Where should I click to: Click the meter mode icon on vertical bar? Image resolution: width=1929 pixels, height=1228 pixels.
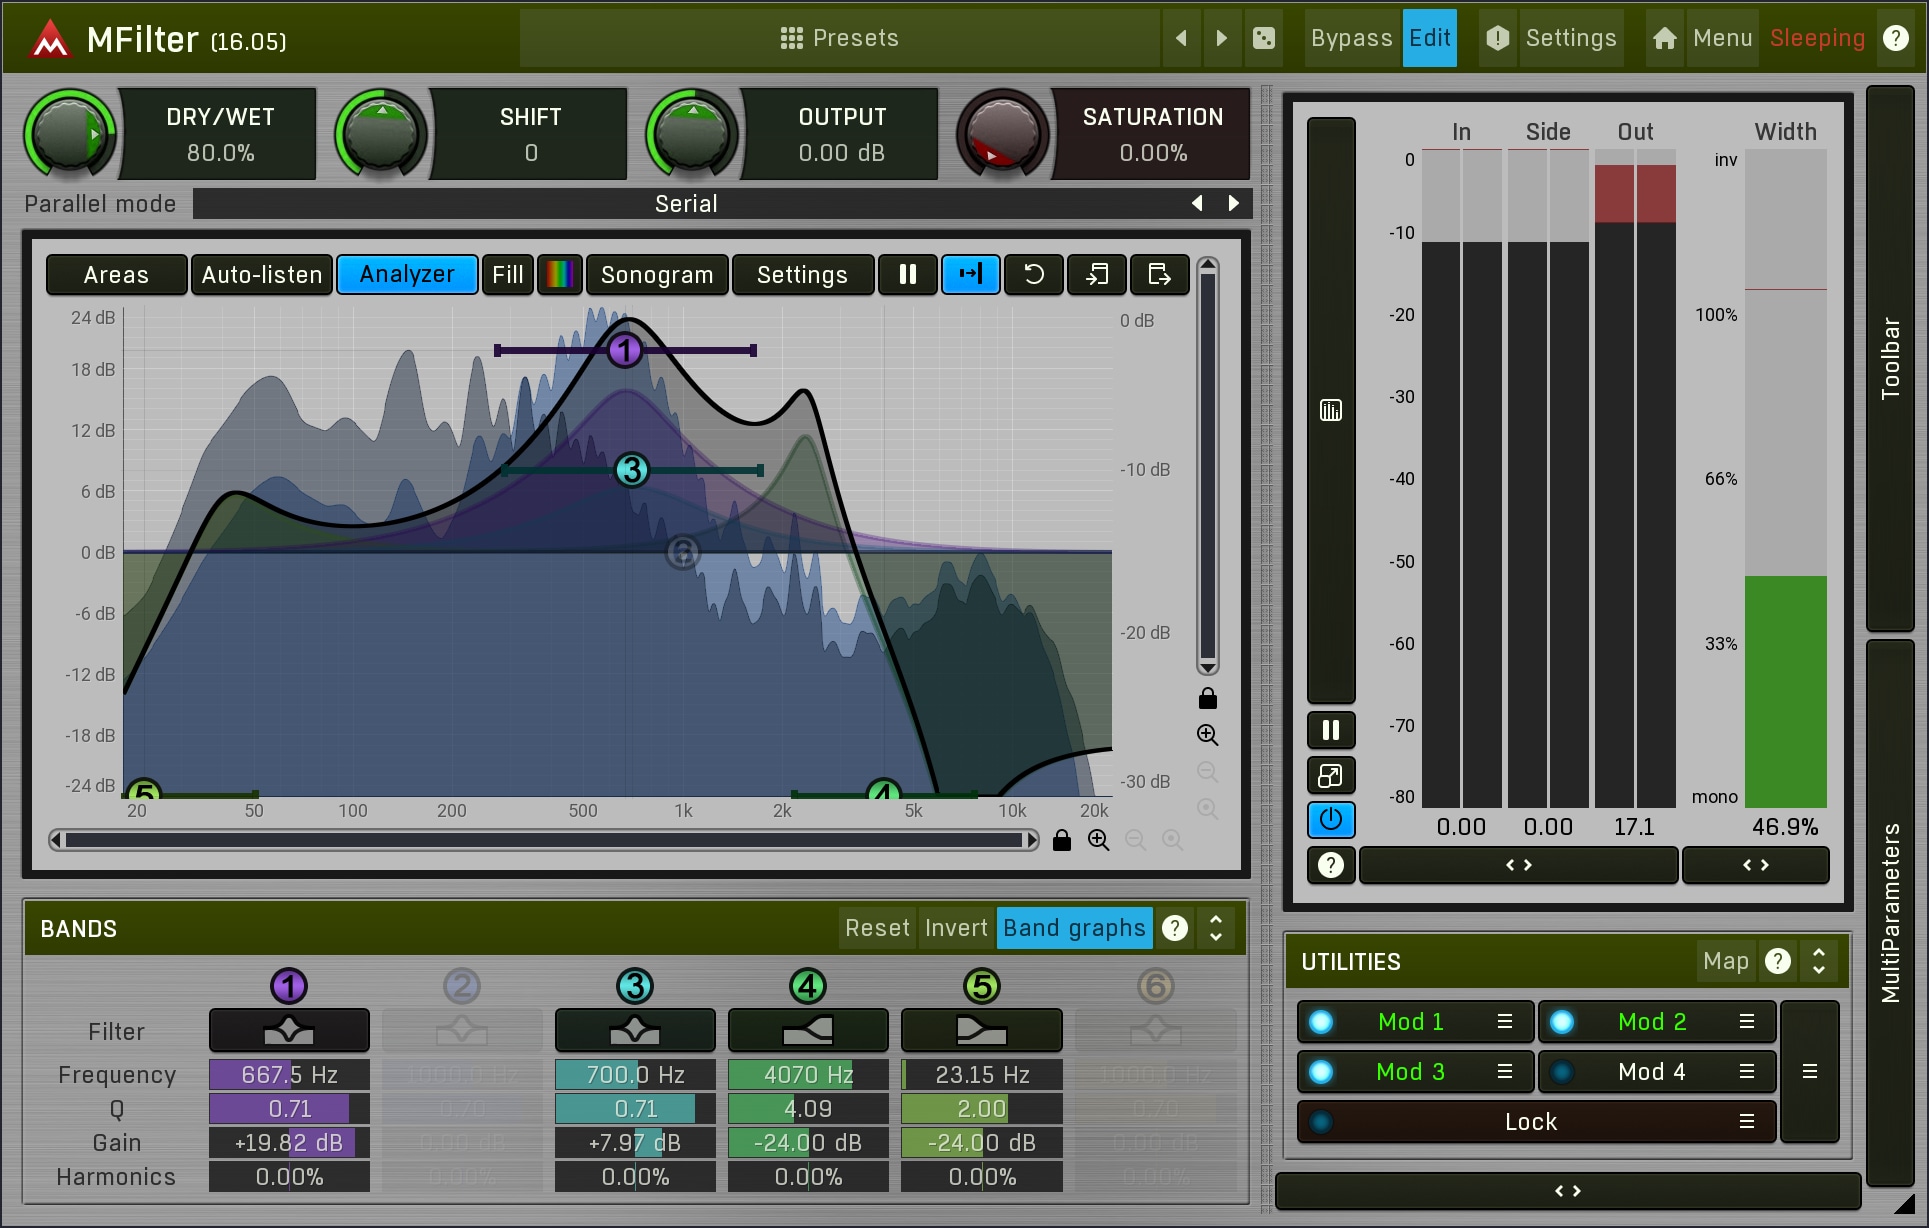[1331, 410]
